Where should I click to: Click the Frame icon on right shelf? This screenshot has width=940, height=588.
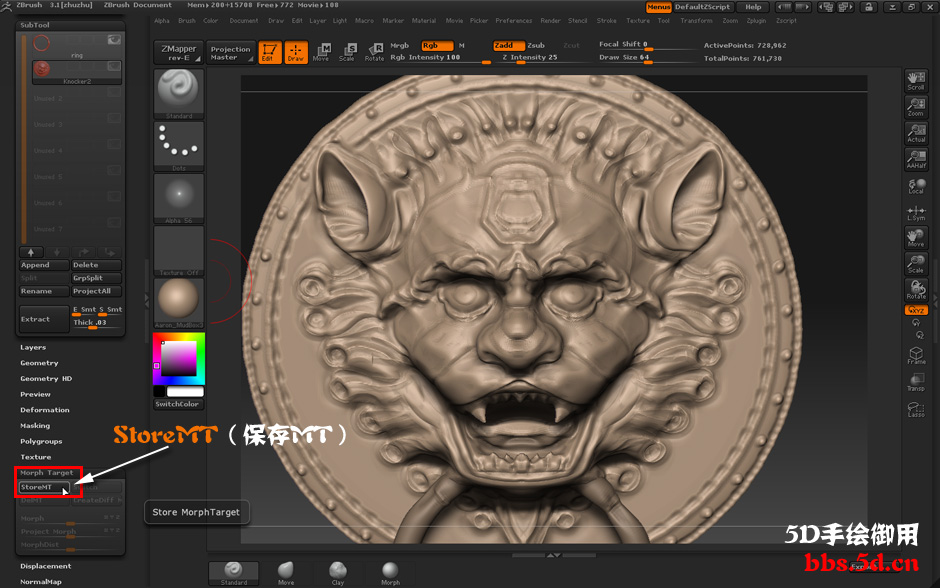click(916, 355)
